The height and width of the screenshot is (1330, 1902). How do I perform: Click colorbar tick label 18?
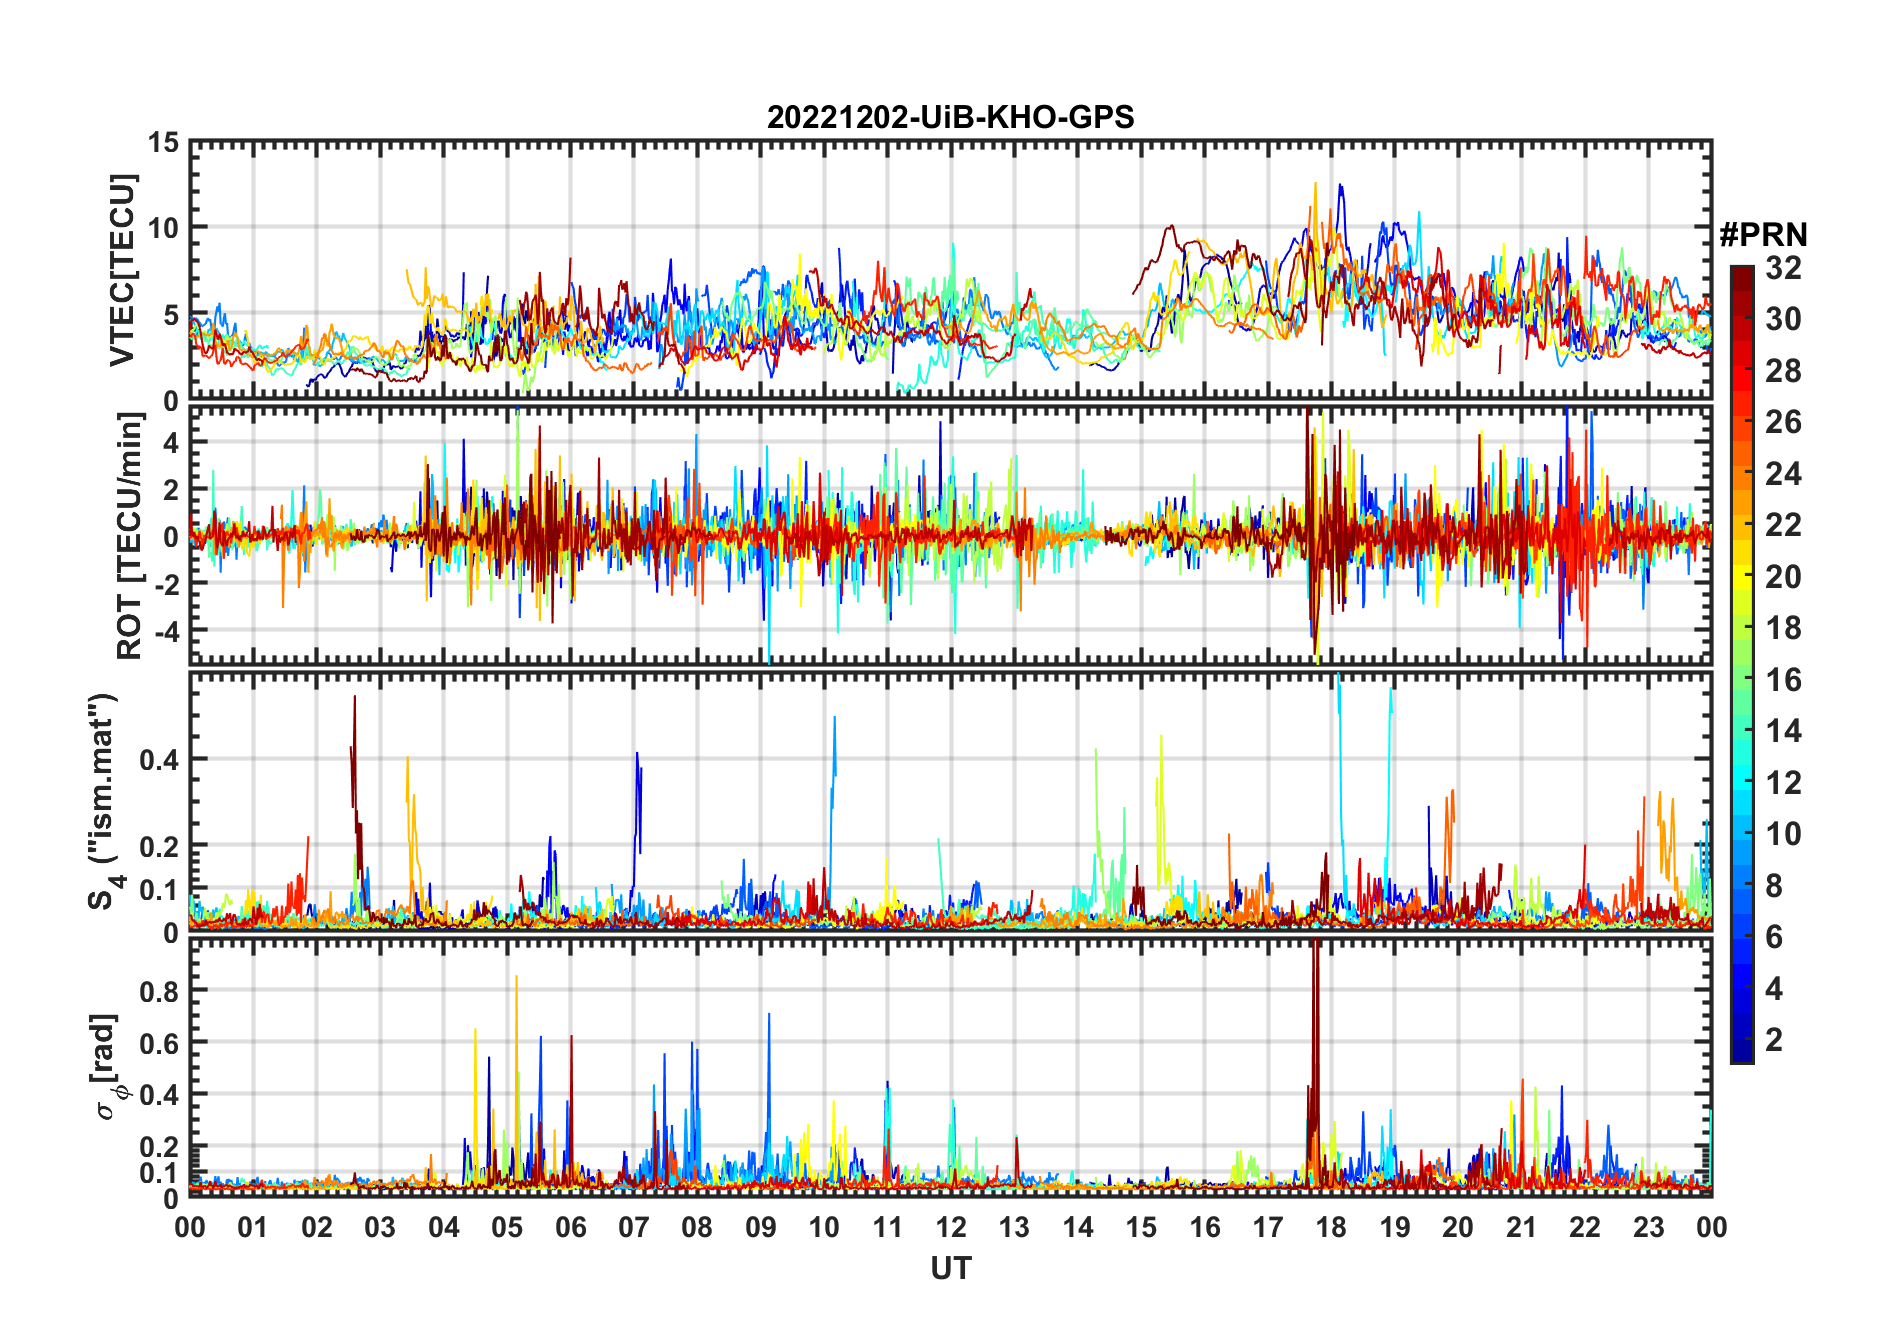[x=1783, y=628]
